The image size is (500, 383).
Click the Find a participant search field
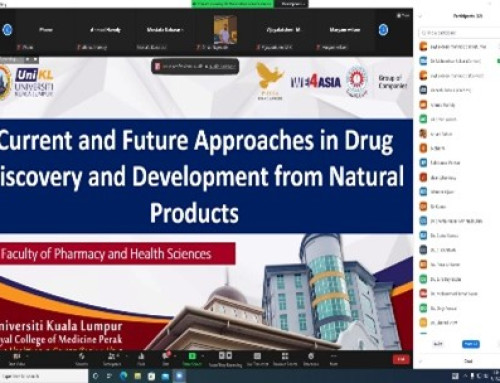(x=458, y=33)
